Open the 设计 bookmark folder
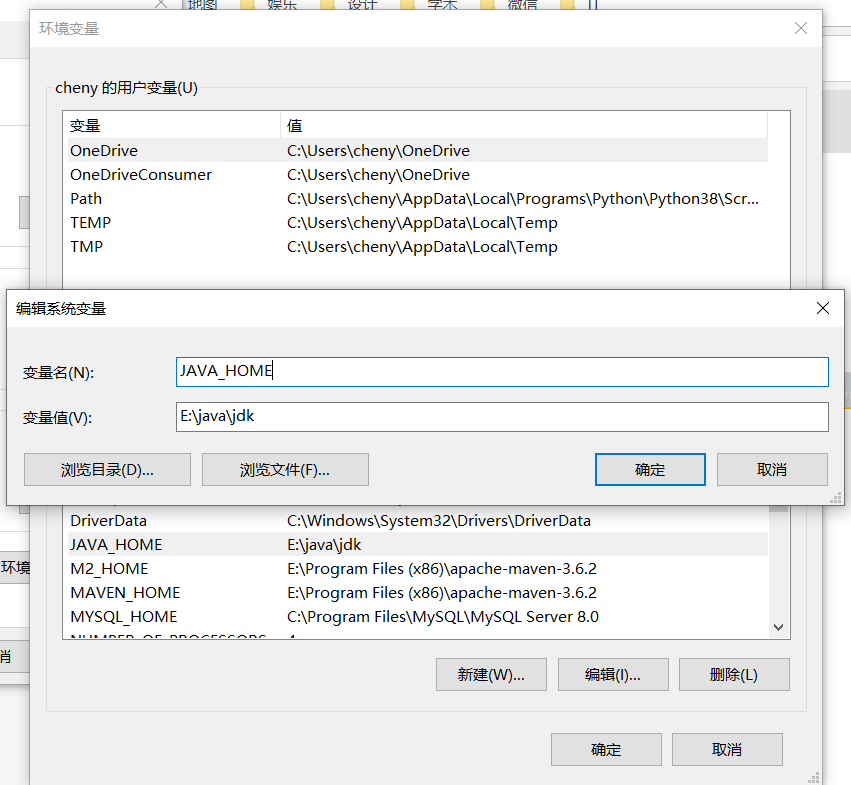The width and height of the screenshot is (851, 785). click(359, 5)
